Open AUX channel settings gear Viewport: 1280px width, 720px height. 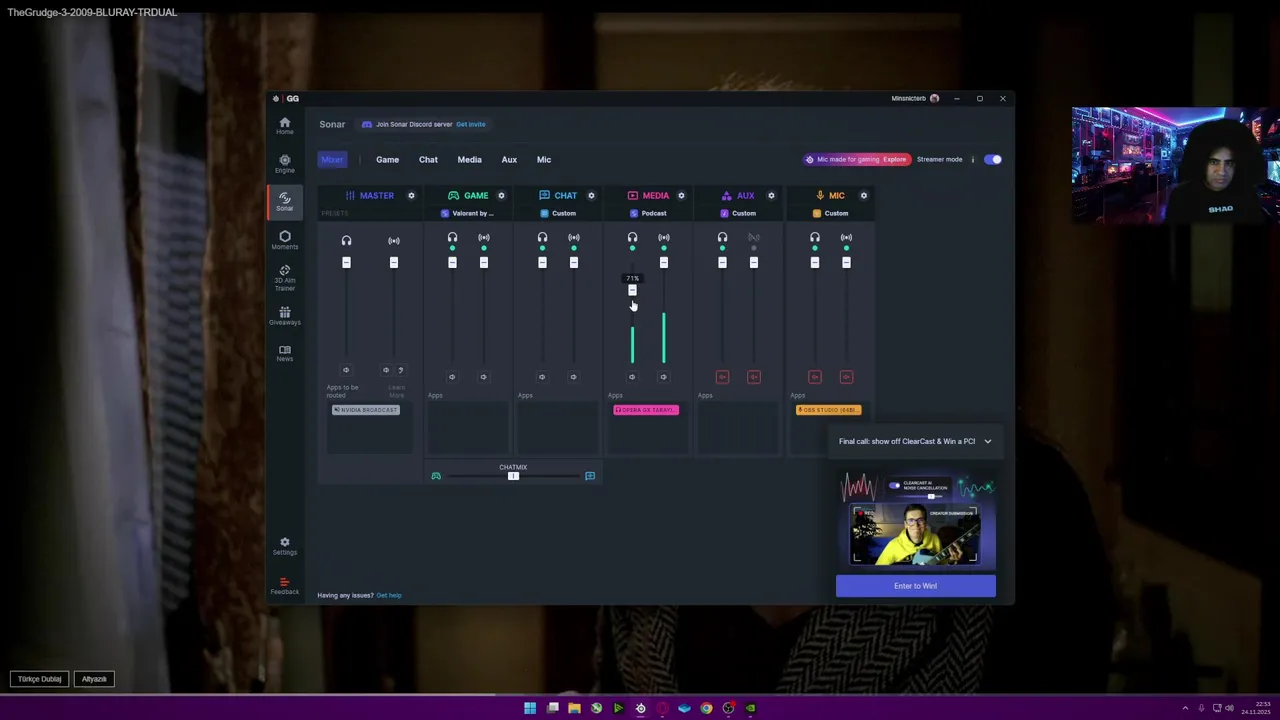click(771, 195)
